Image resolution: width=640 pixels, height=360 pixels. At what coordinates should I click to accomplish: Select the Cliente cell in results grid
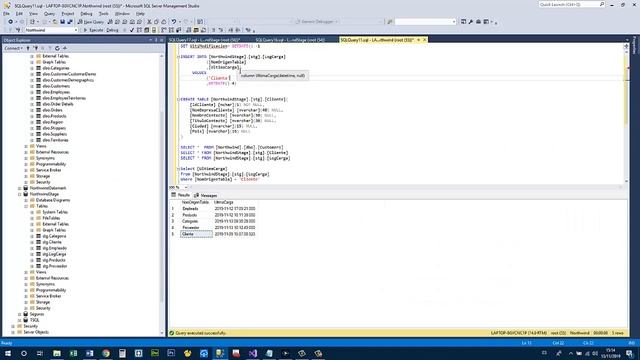coord(196,234)
